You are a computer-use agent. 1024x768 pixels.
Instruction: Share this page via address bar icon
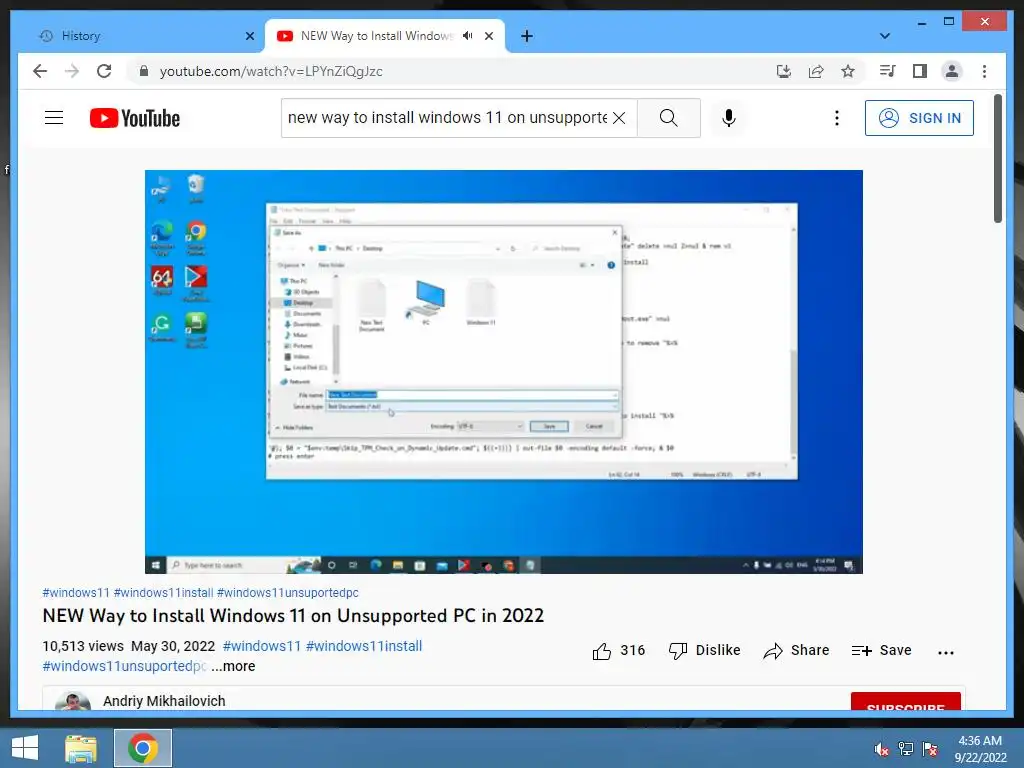point(816,71)
